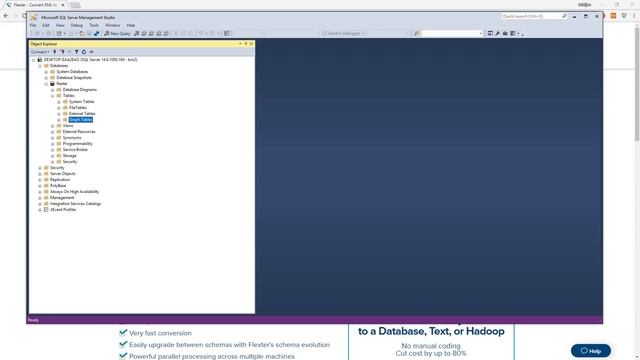
Task: Collapse the DESKTOP server root node
Action: [34, 60]
